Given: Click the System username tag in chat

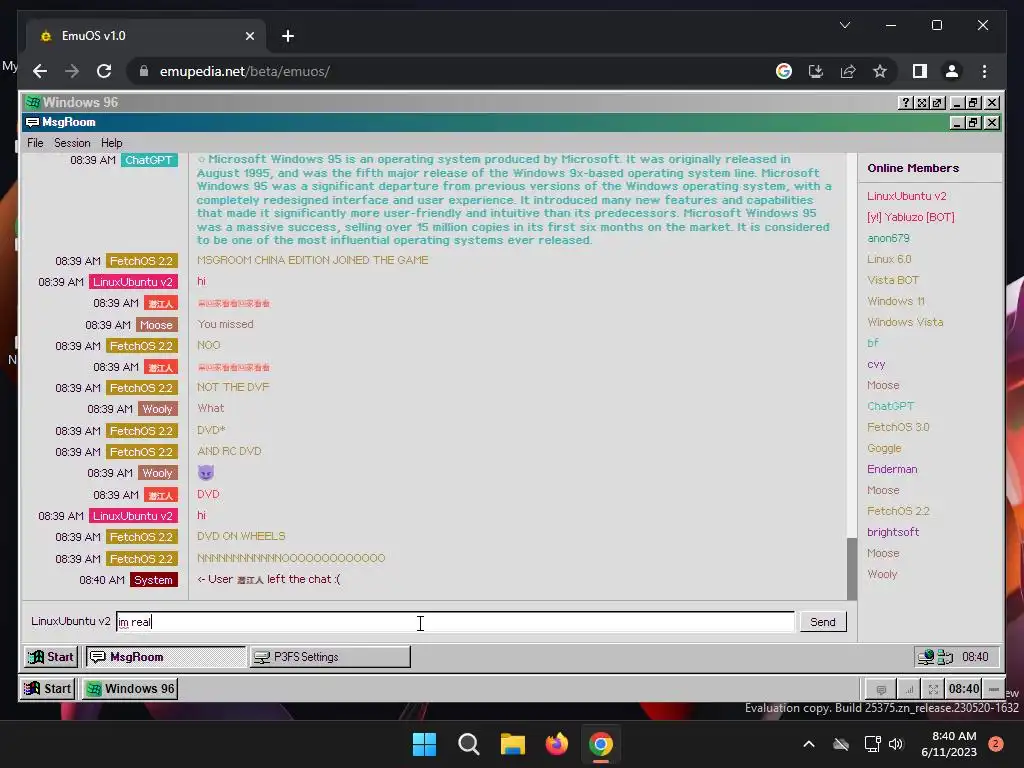Looking at the screenshot, I should tap(153, 580).
